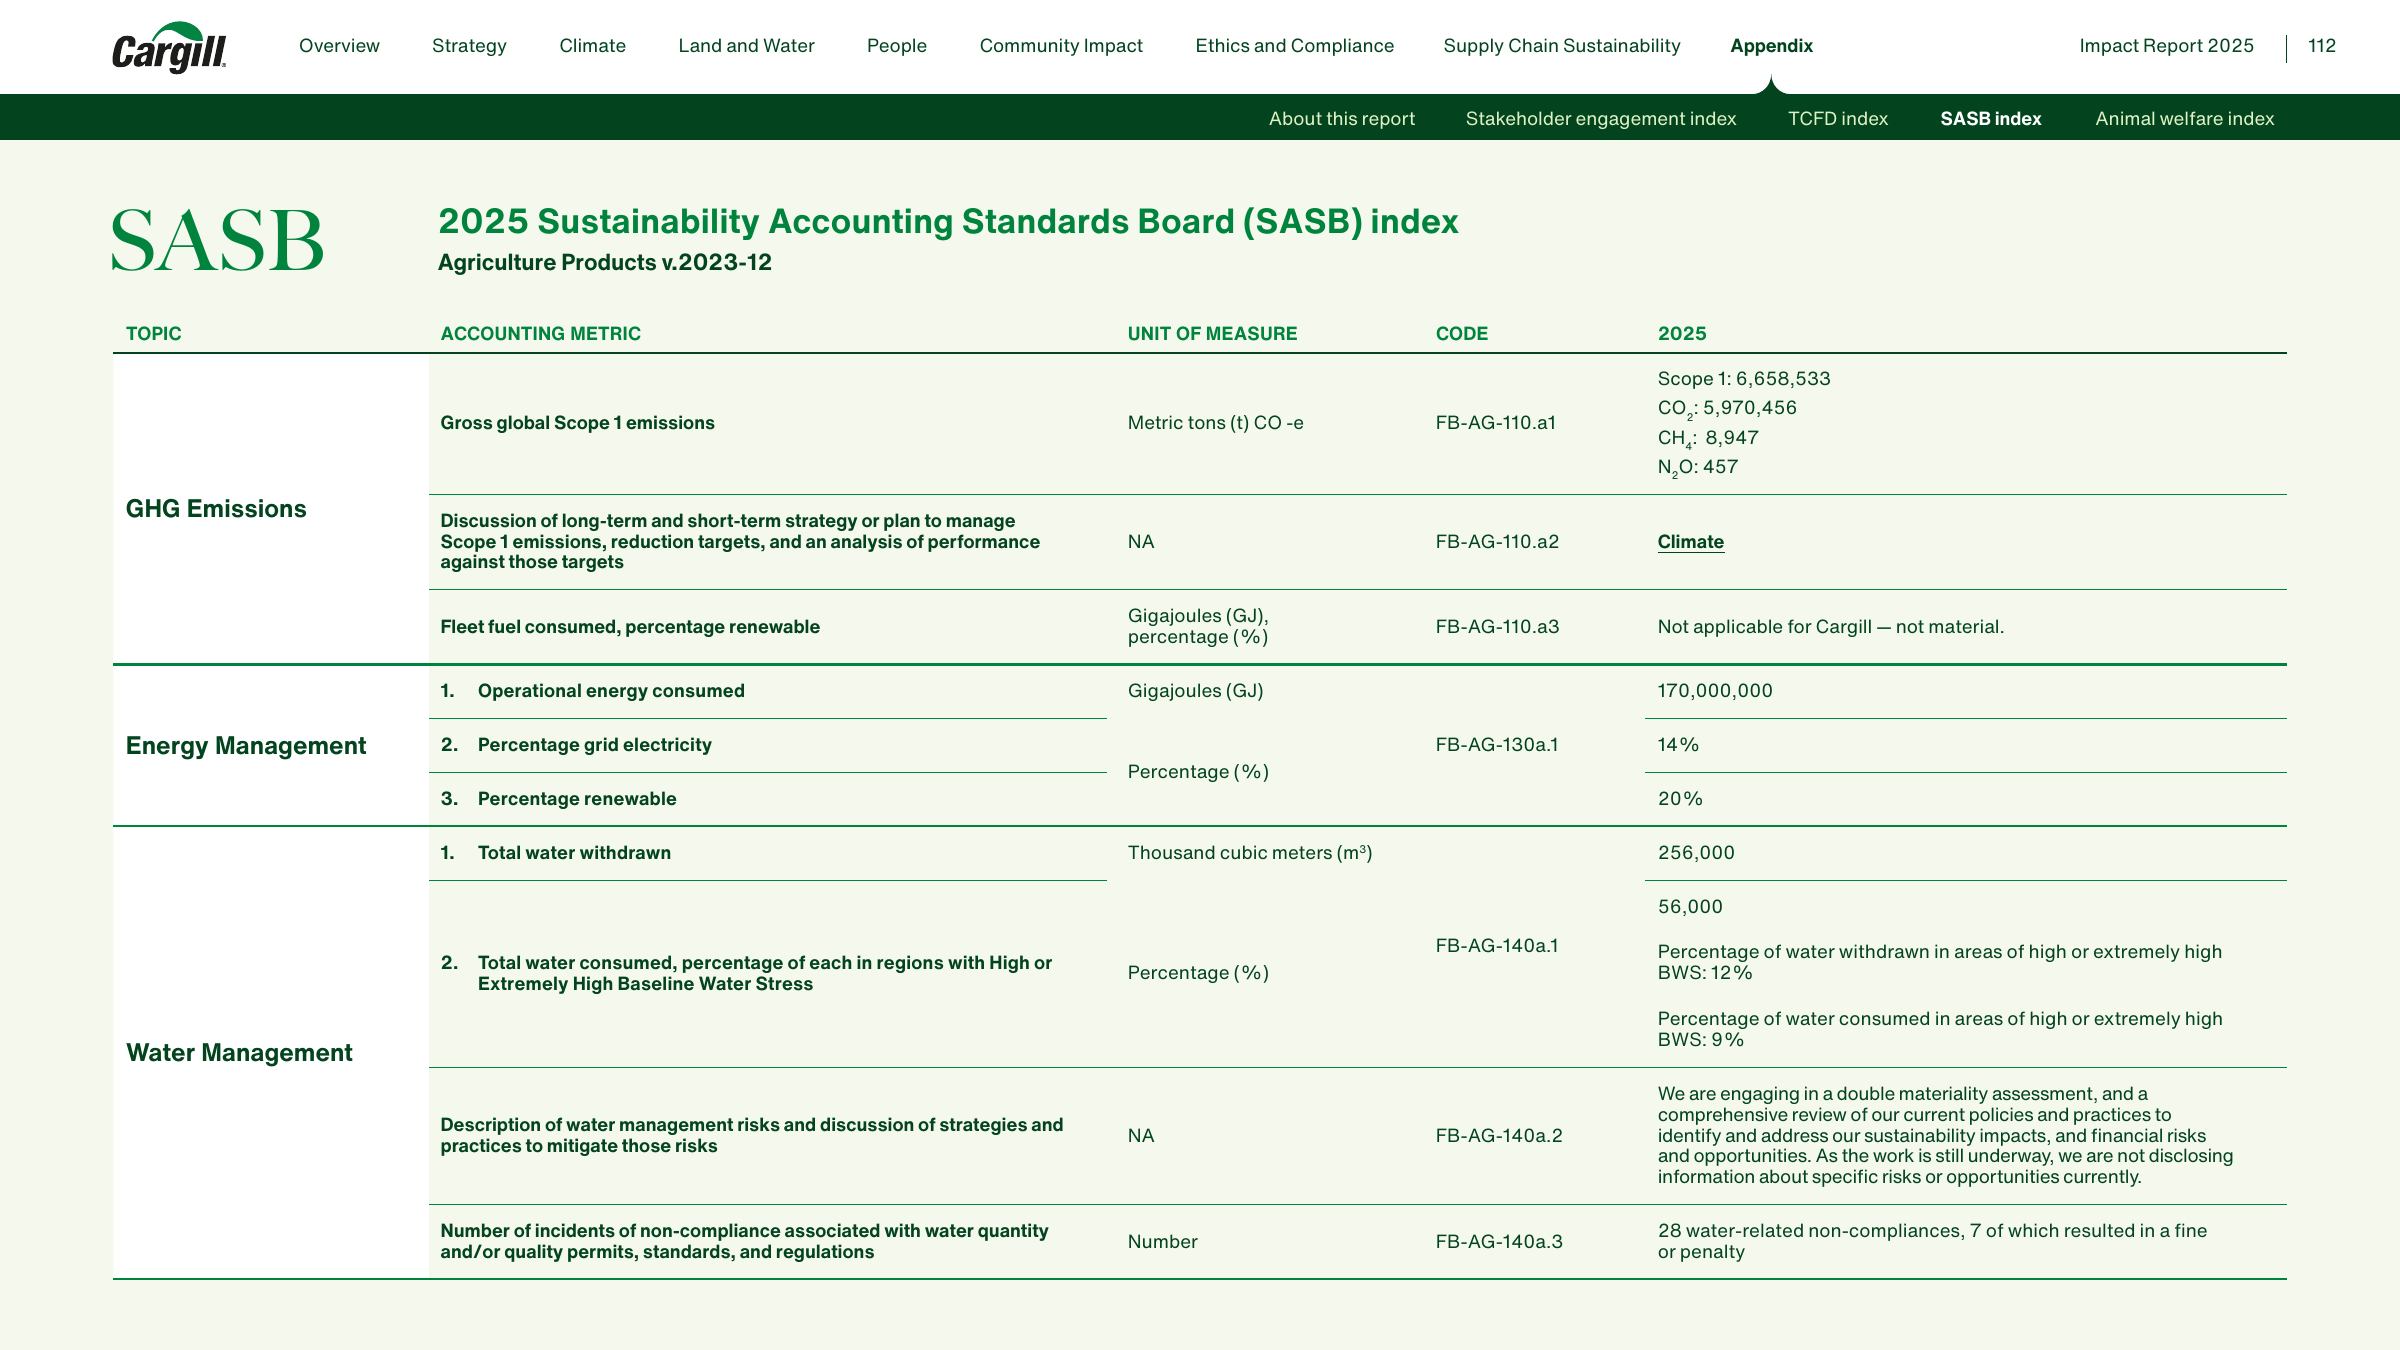Open the Overview section
Screen dimensions: 2400x1350
339,46
